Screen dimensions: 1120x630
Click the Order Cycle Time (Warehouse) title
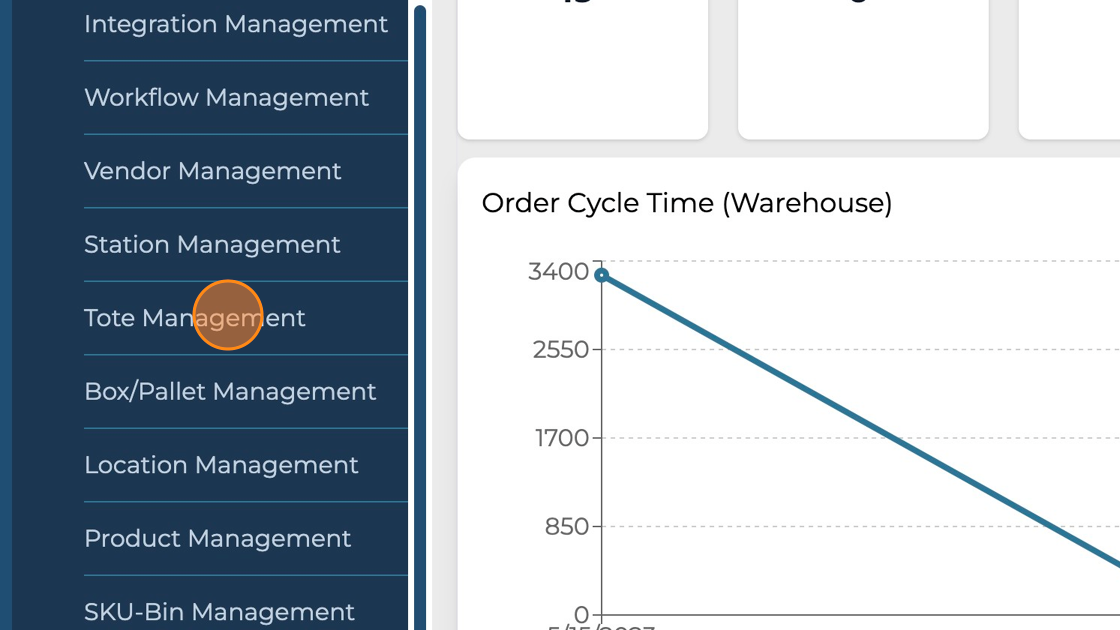[687, 203]
